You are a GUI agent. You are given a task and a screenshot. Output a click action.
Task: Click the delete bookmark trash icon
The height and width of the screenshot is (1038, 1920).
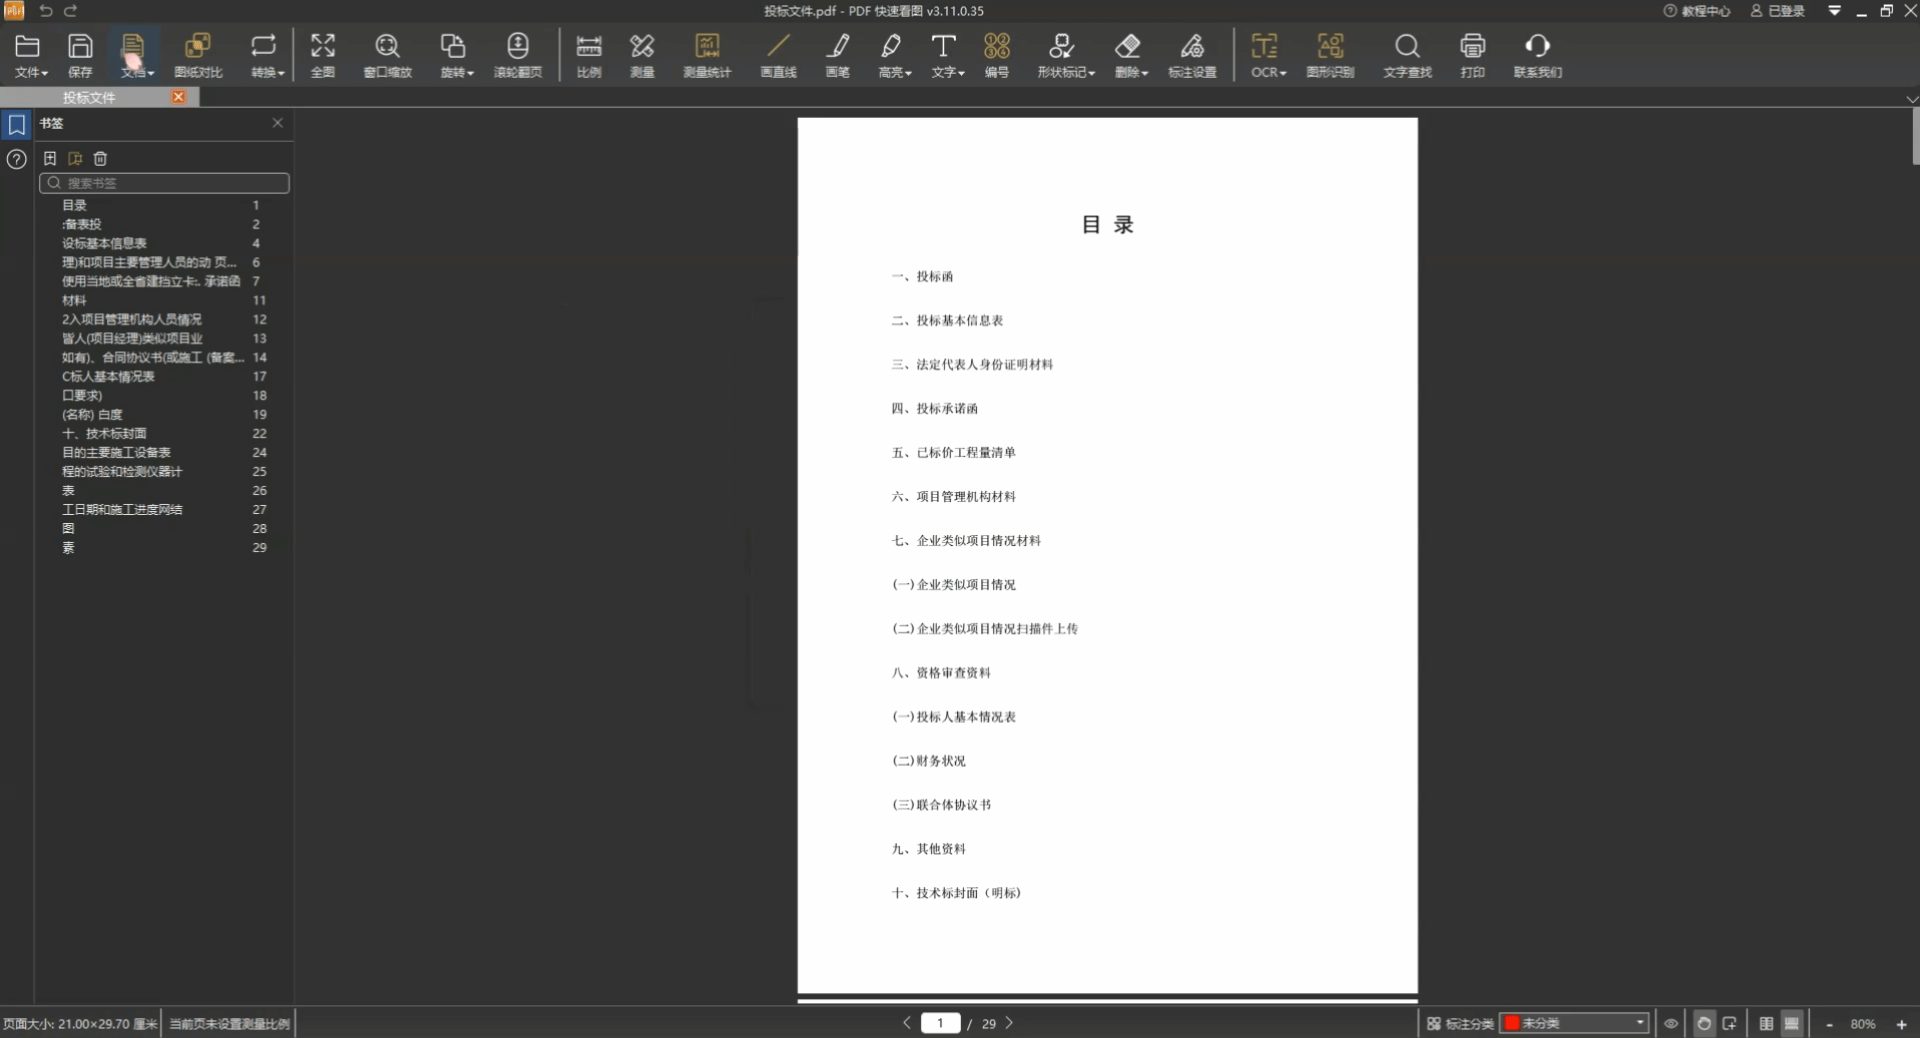(x=100, y=158)
